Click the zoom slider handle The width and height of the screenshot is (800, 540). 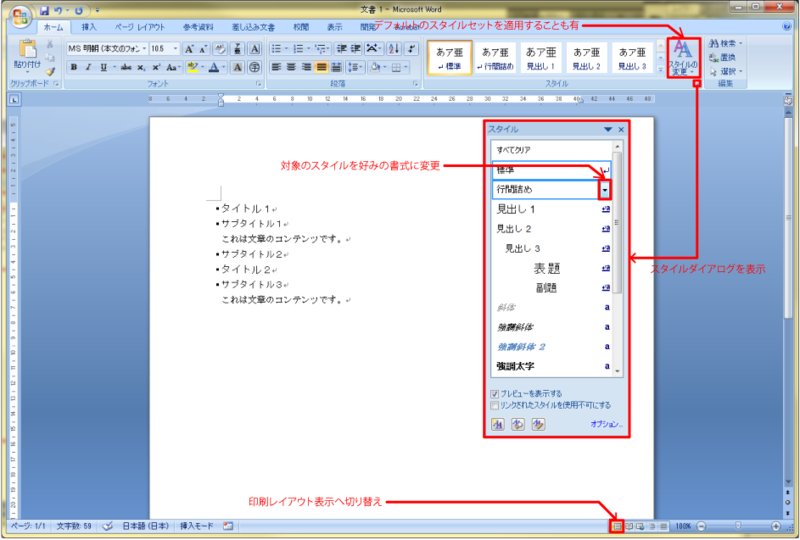point(738,526)
